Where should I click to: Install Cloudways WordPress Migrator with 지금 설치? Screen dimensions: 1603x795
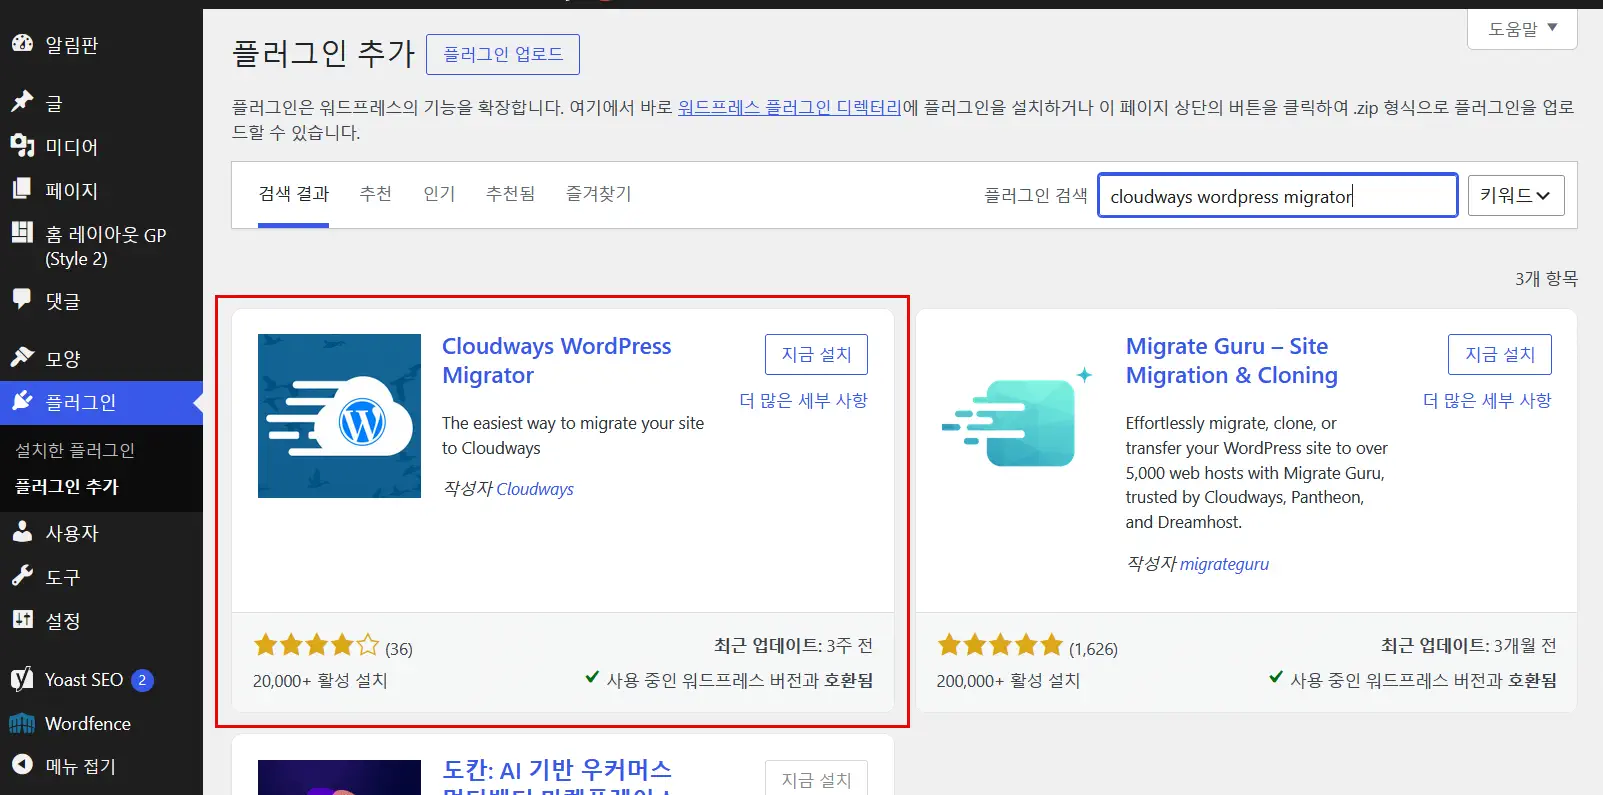tap(816, 354)
